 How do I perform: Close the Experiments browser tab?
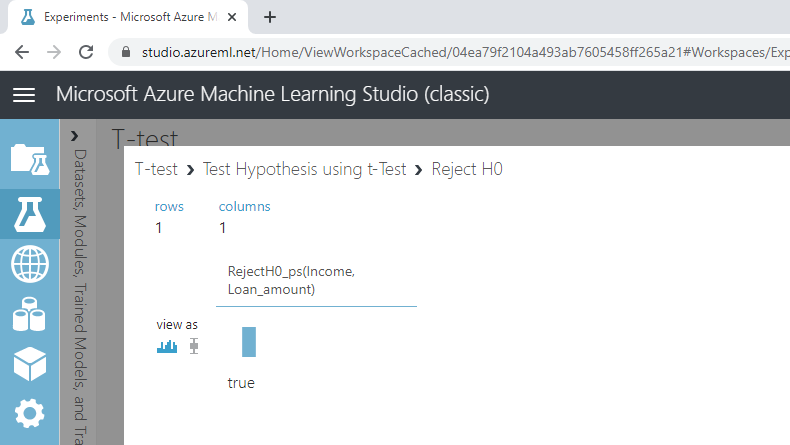[x=232, y=17]
